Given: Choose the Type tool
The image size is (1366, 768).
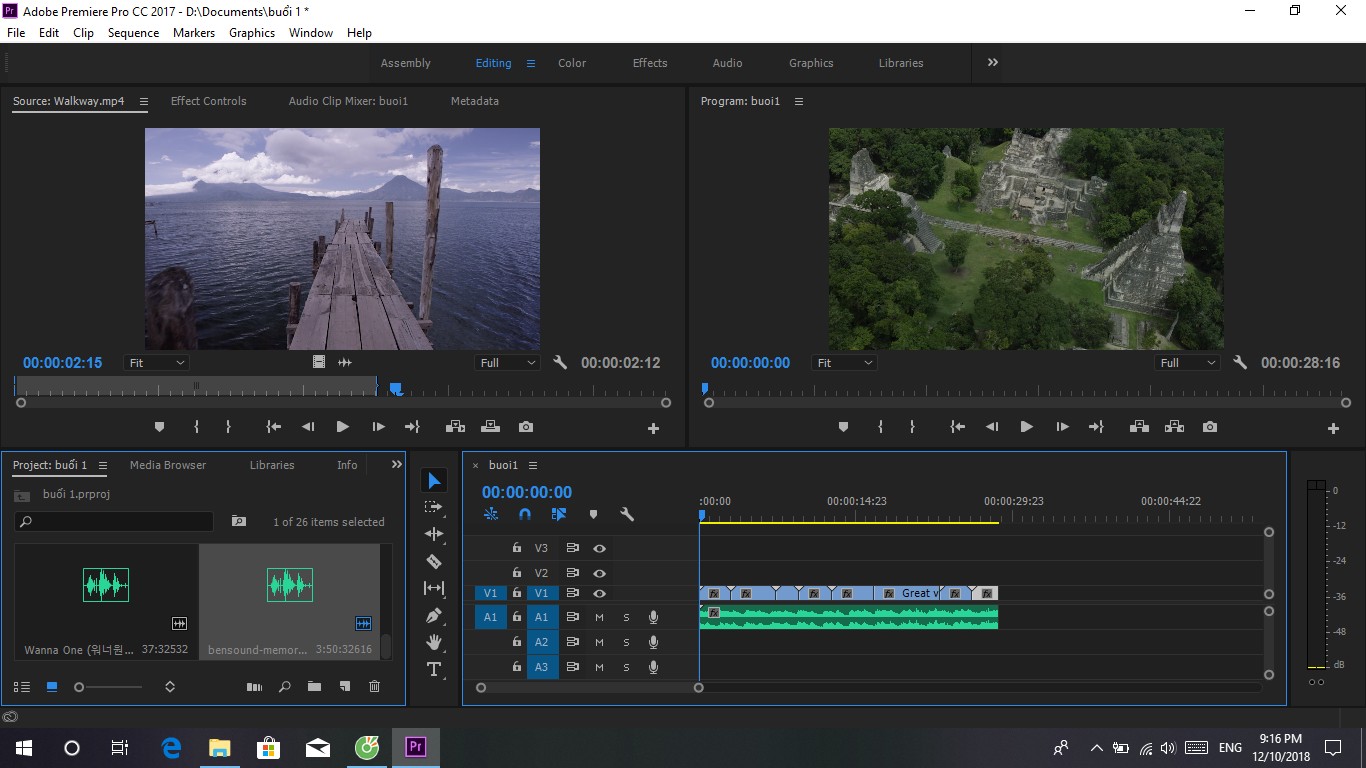Looking at the screenshot, I should [433, 669].
